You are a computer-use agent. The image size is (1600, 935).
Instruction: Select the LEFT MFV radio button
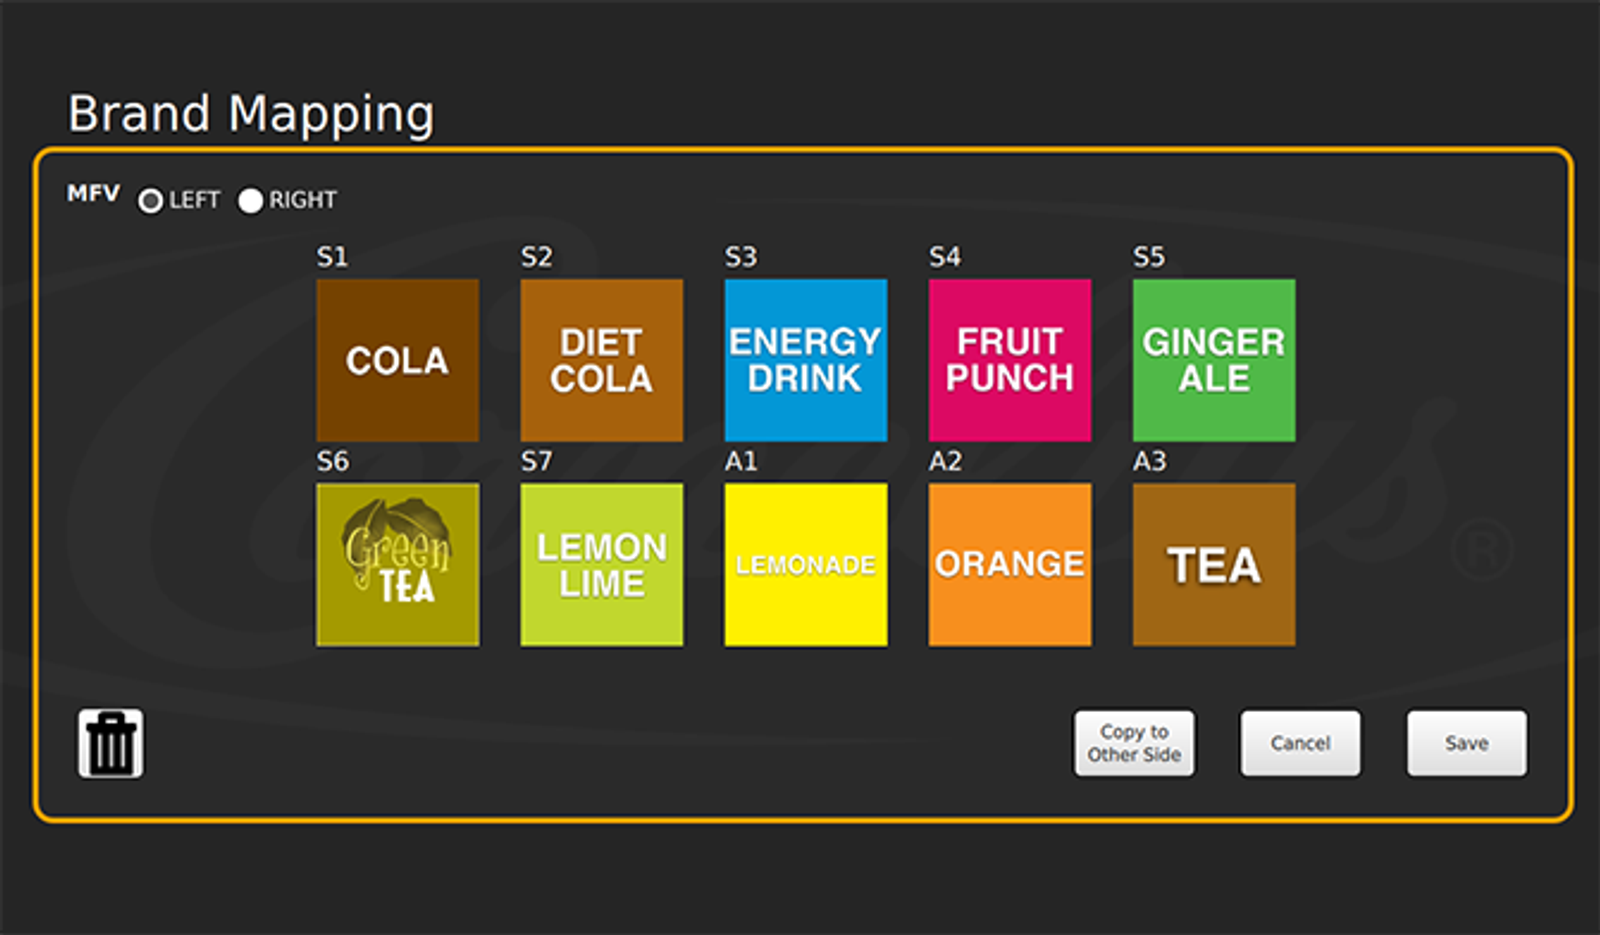click(x=150, y=201)
